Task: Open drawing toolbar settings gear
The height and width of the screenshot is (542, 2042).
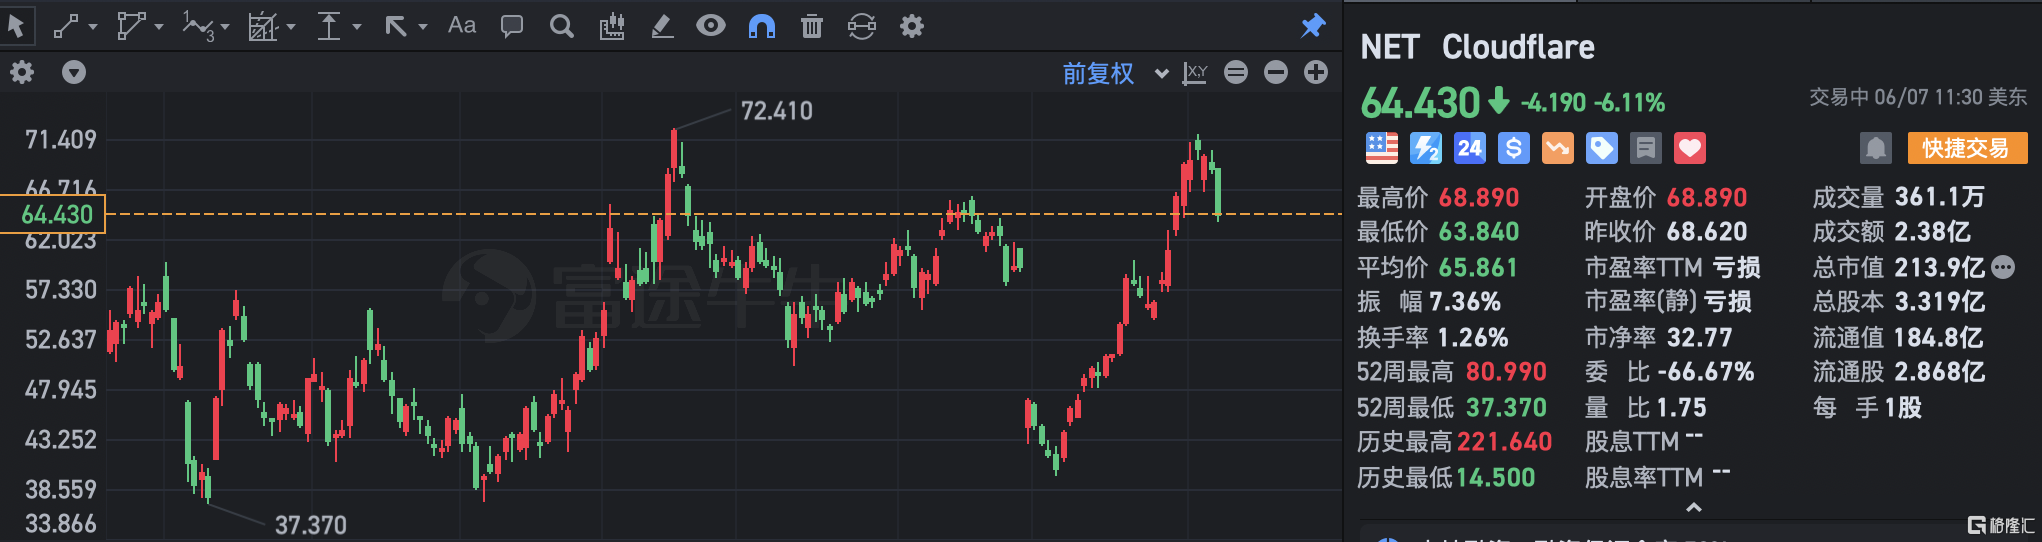Action: pyautogui.click(x=911, y=27)
